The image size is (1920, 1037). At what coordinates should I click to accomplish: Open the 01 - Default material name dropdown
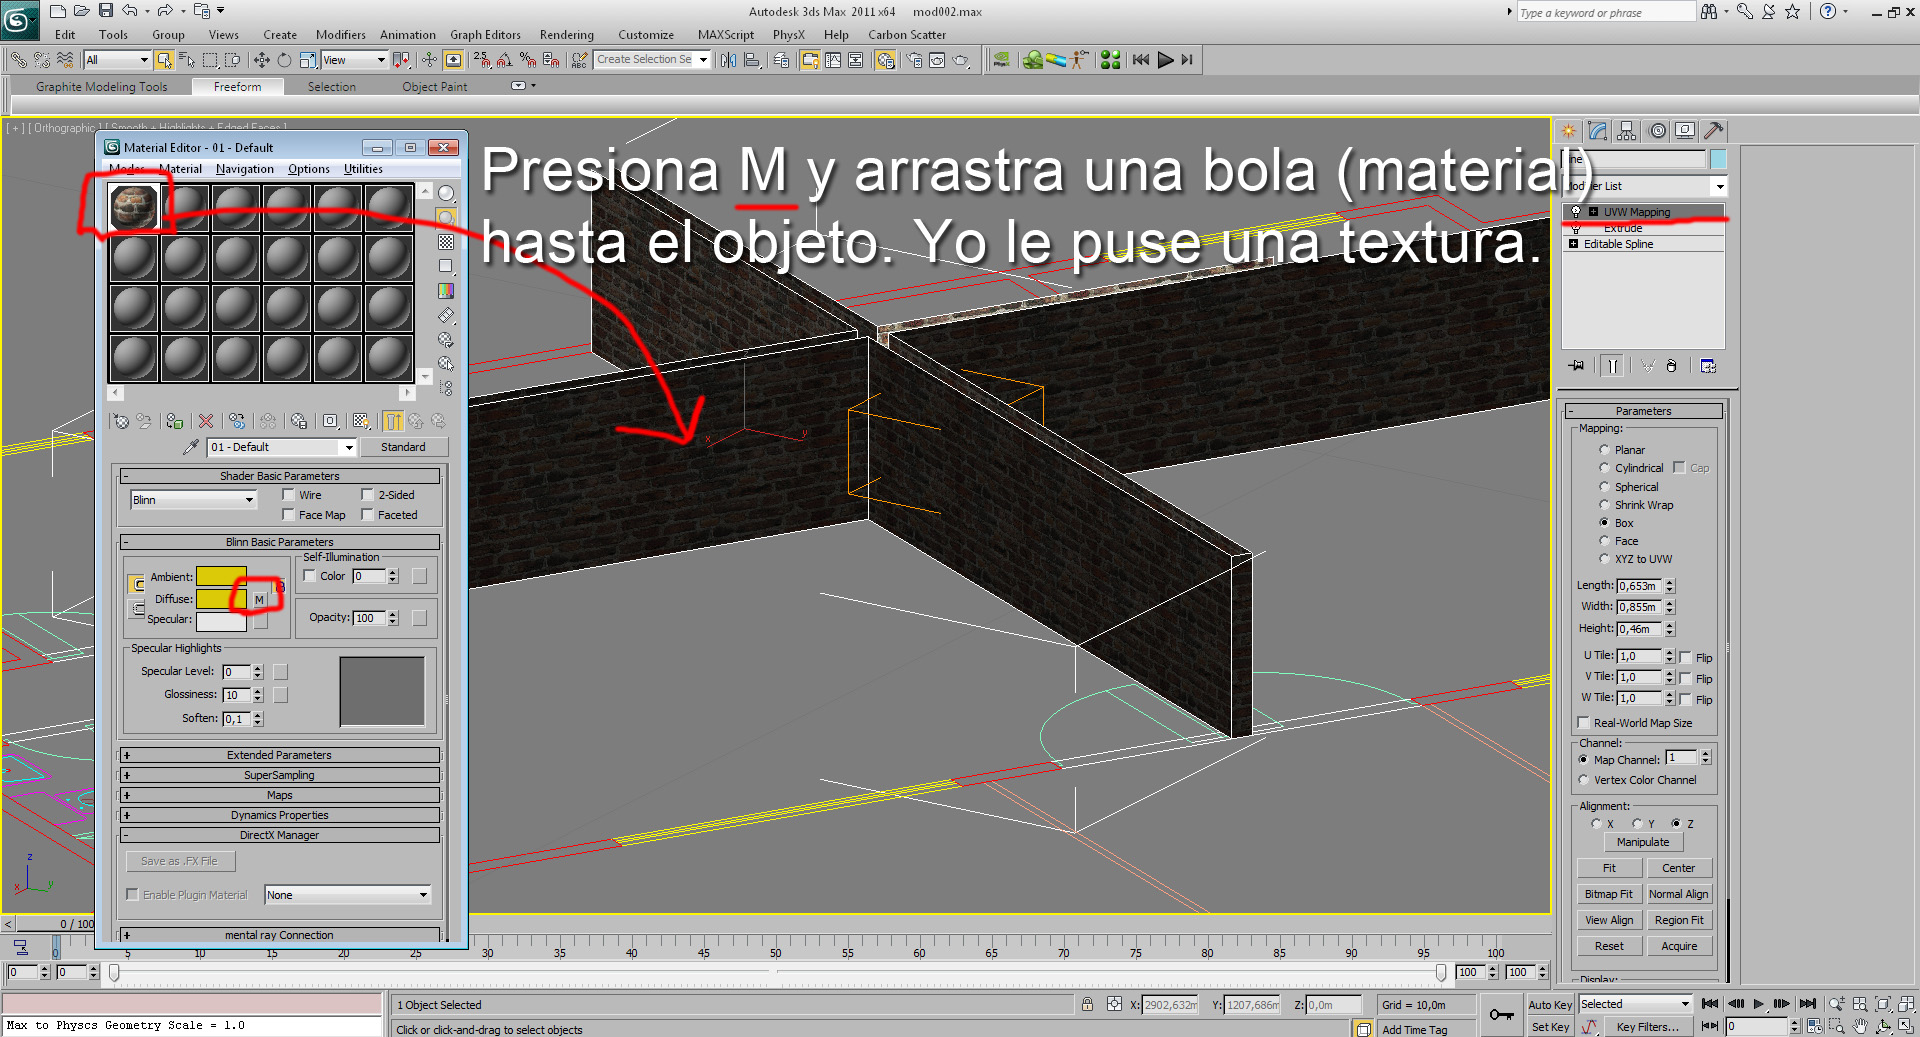(x=282, y=447)
